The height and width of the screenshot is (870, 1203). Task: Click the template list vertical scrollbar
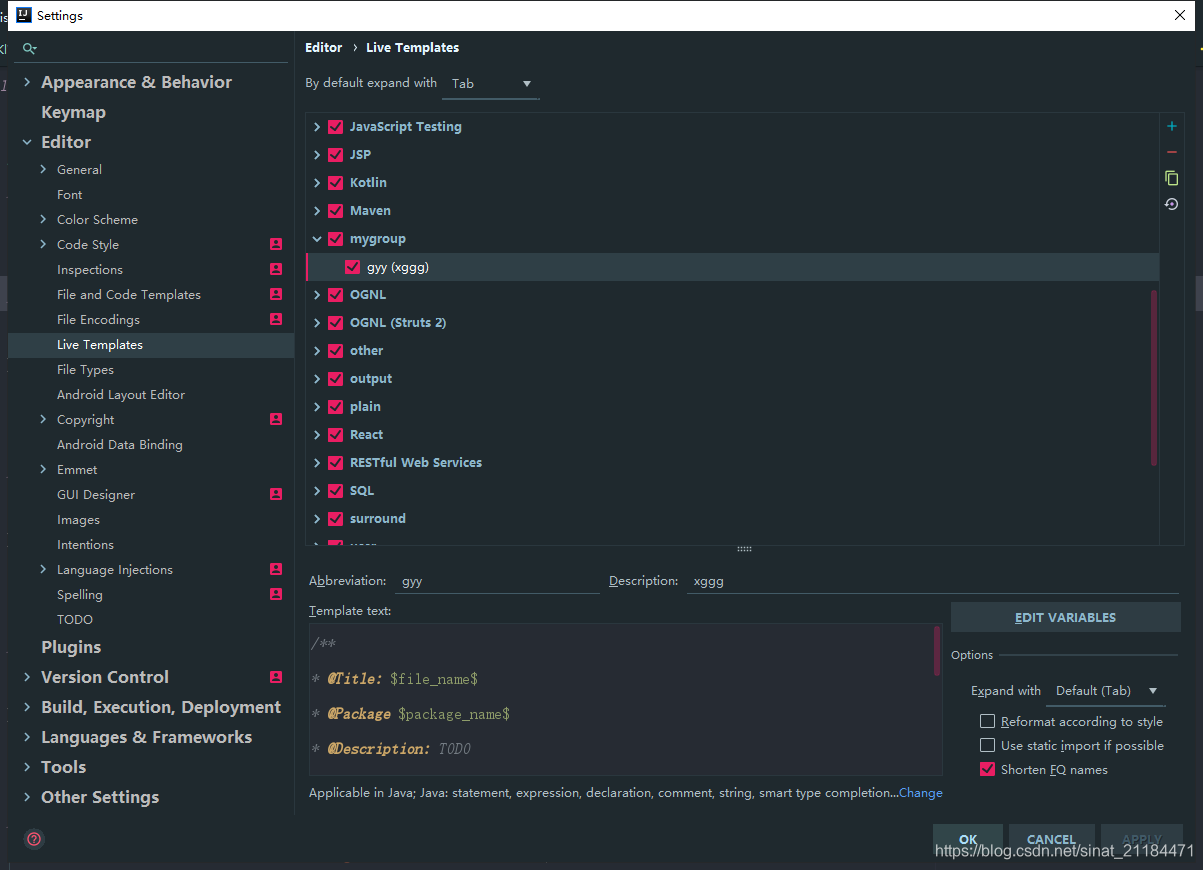1154,377
